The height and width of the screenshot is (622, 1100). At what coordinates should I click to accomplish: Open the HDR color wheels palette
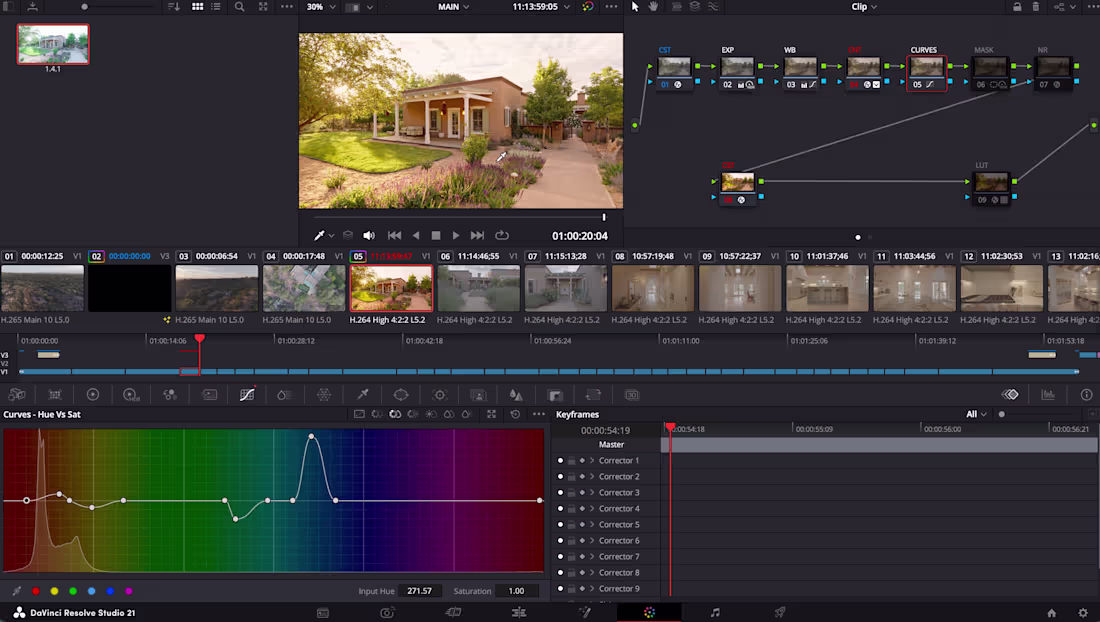pyautogui.click(x=131, y=395)
